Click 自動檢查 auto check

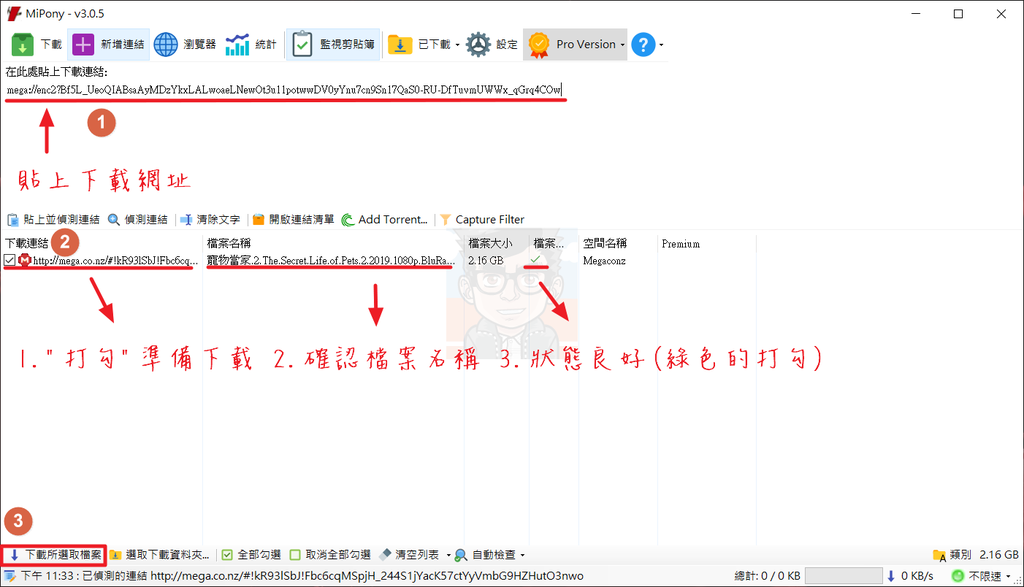click(x=486, y=555)
